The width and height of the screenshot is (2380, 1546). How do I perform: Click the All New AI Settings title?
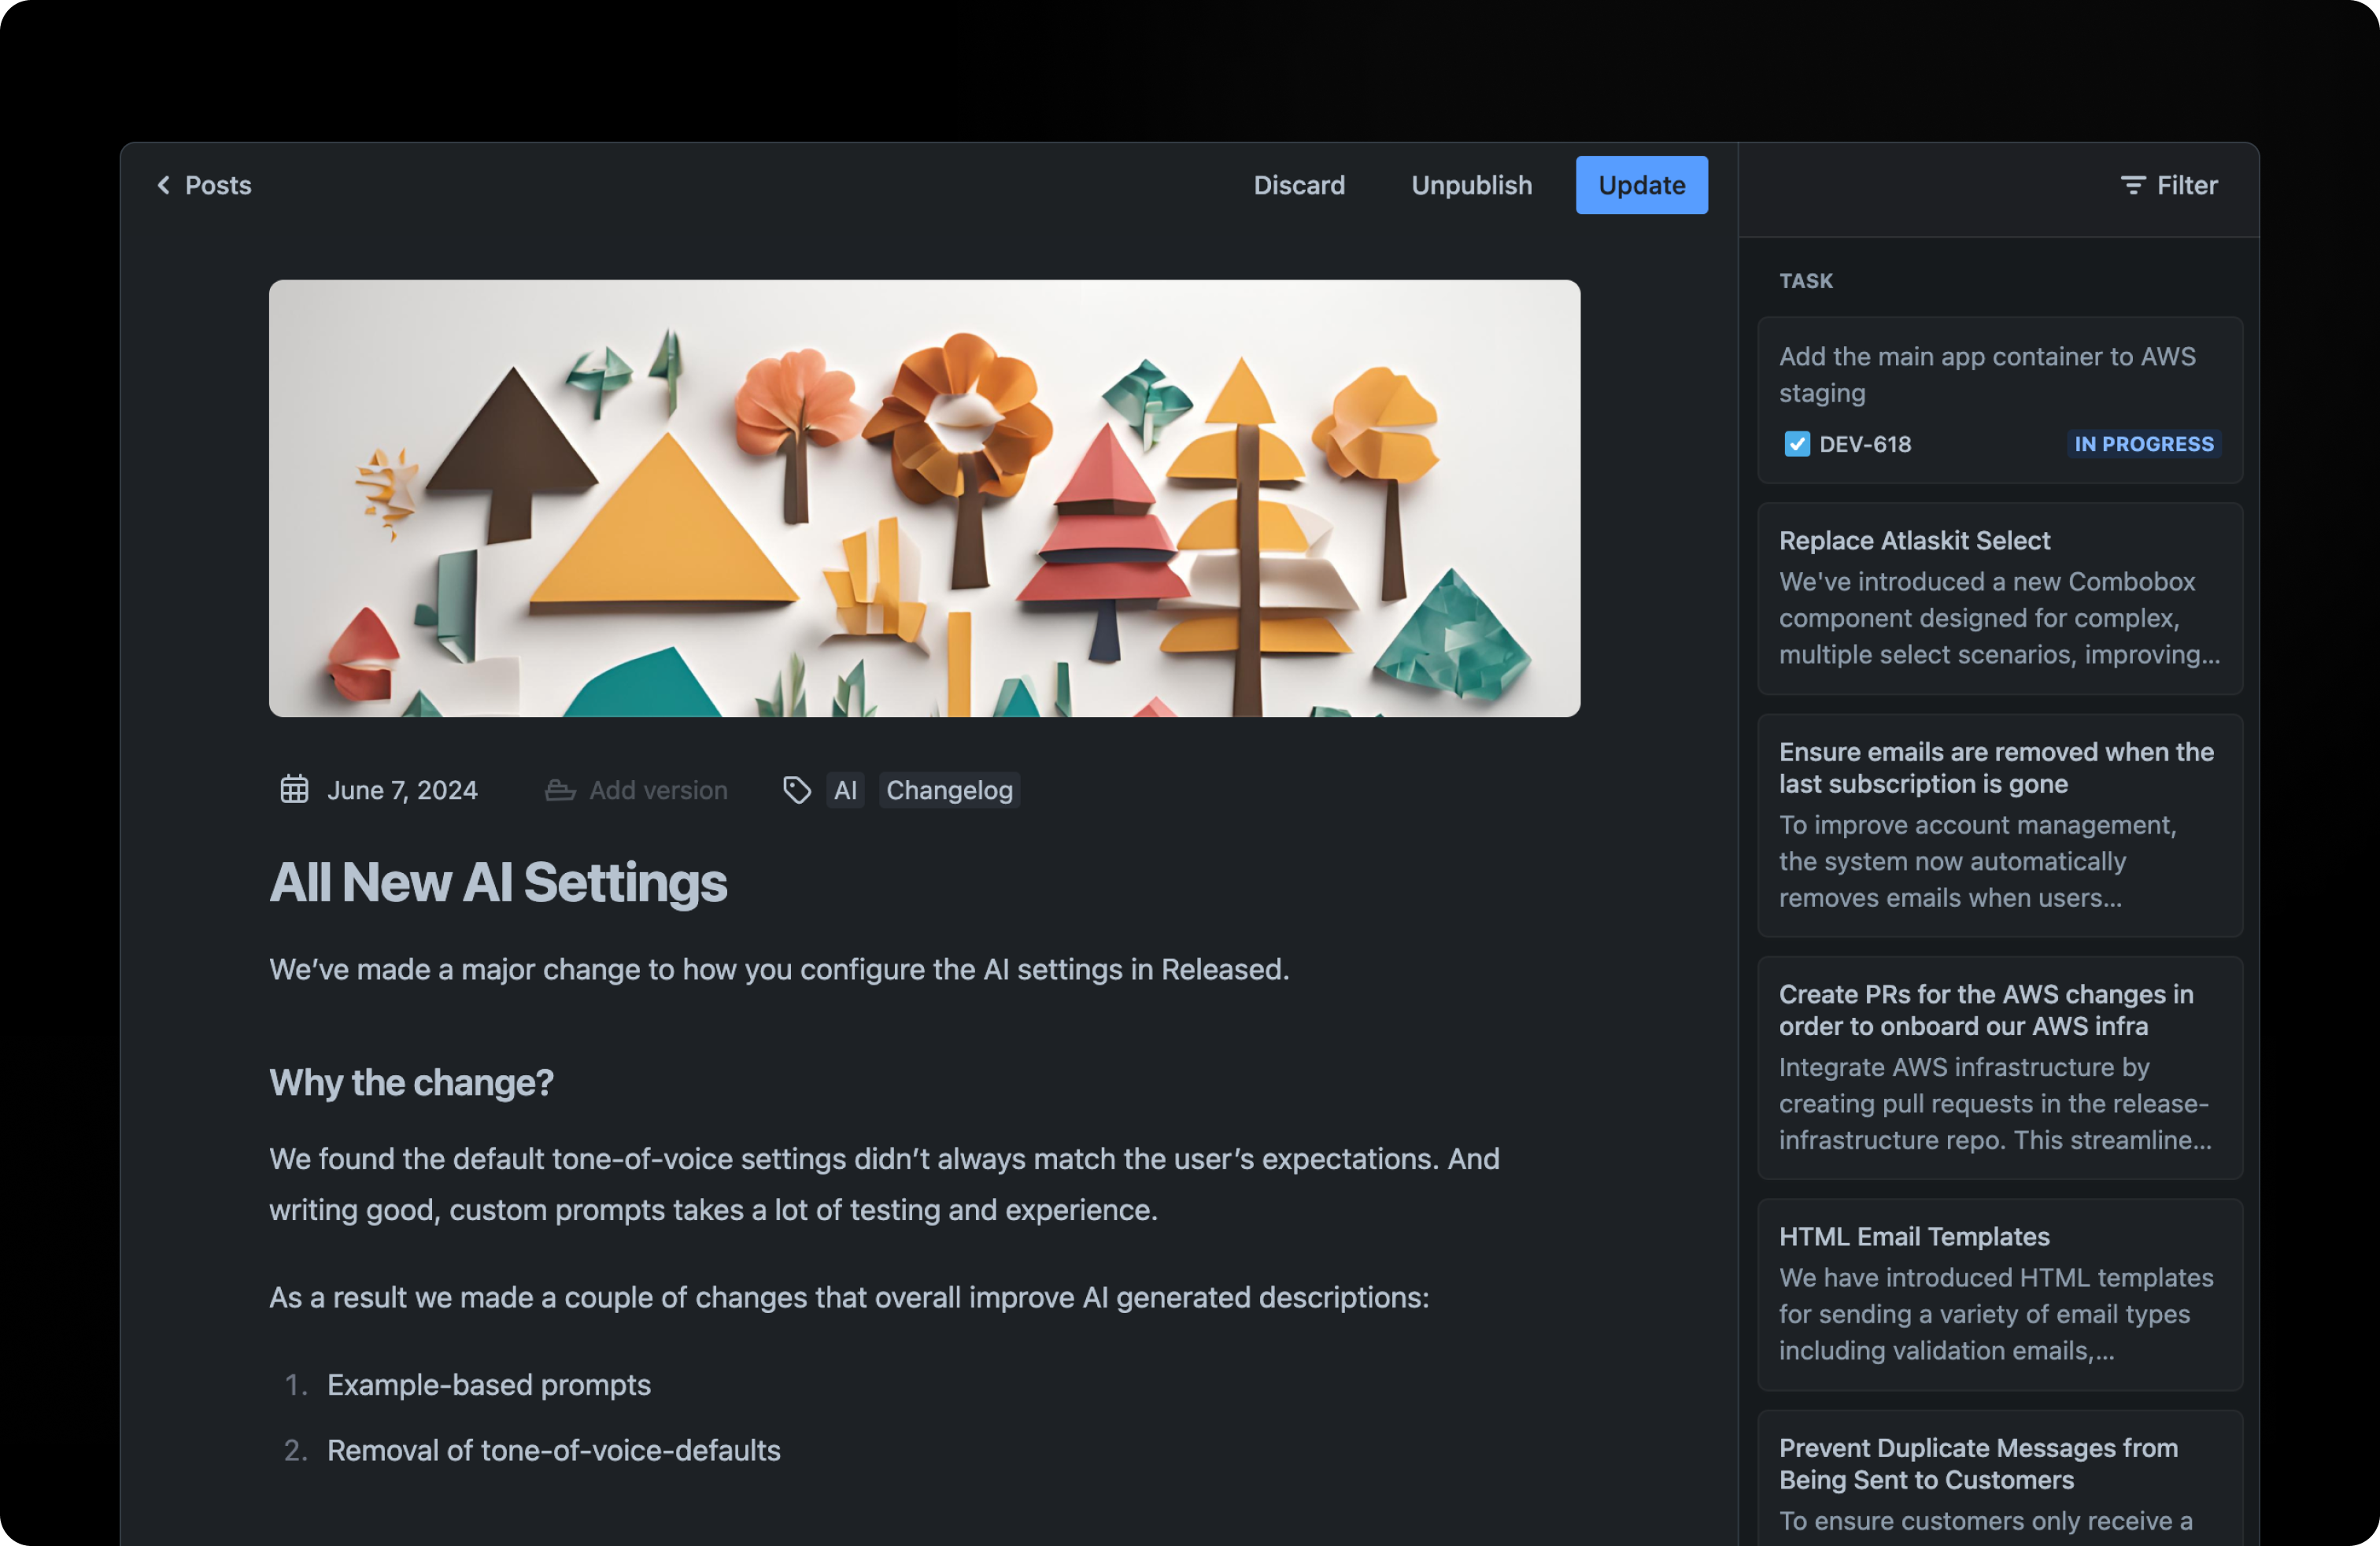498,883
